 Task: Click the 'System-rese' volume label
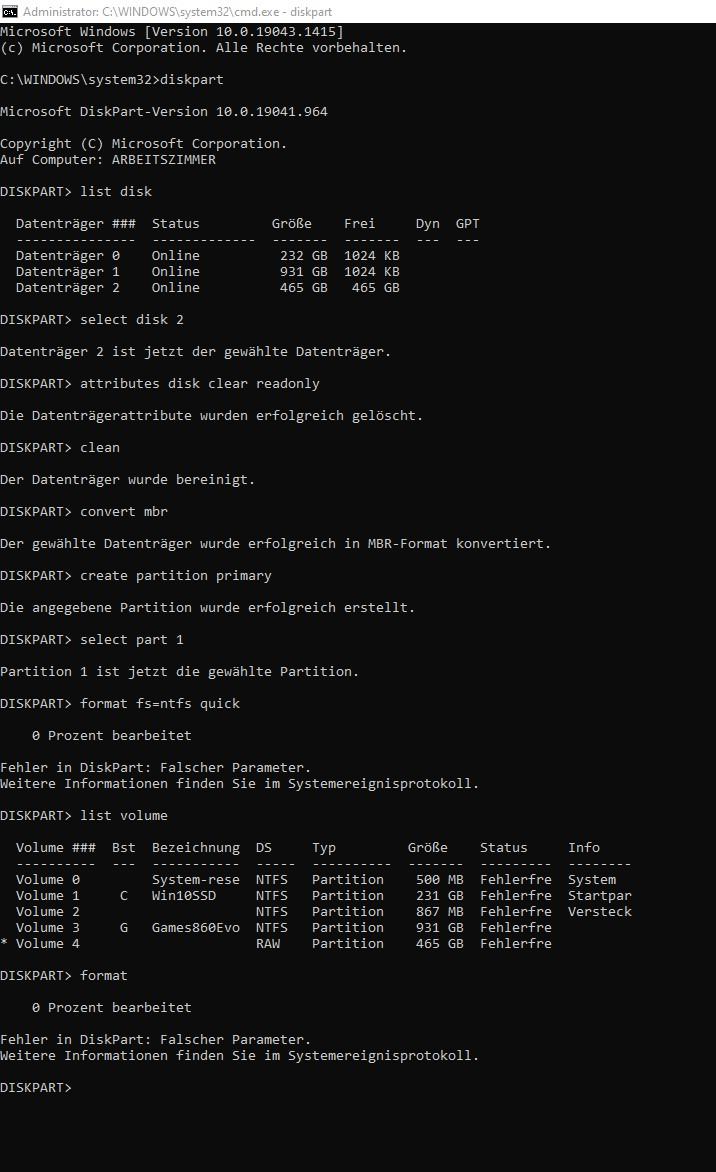(x=196, y=880)
